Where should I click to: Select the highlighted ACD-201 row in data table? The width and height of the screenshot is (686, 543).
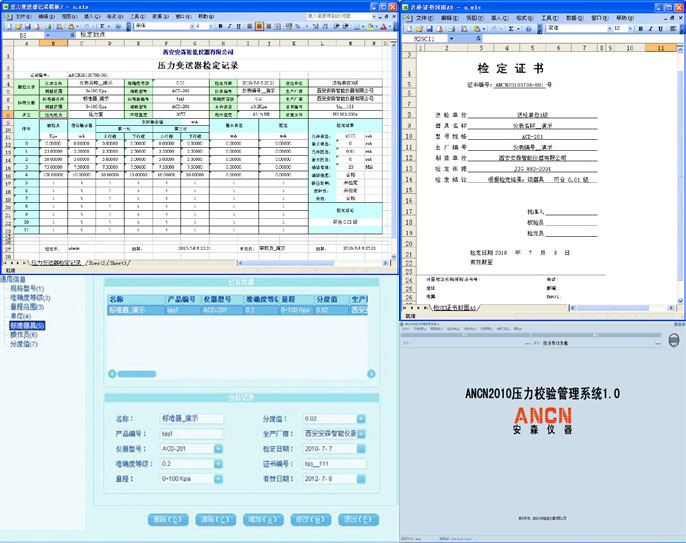238,310
